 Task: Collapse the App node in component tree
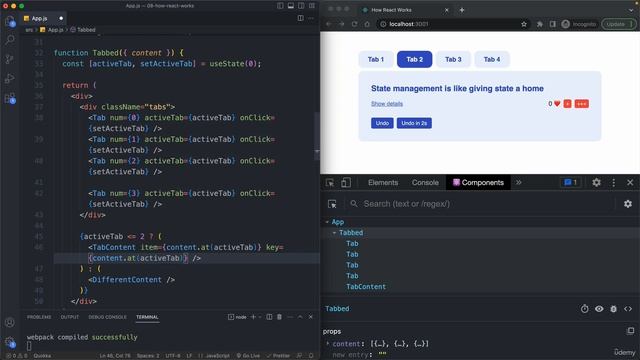[327, 222]
